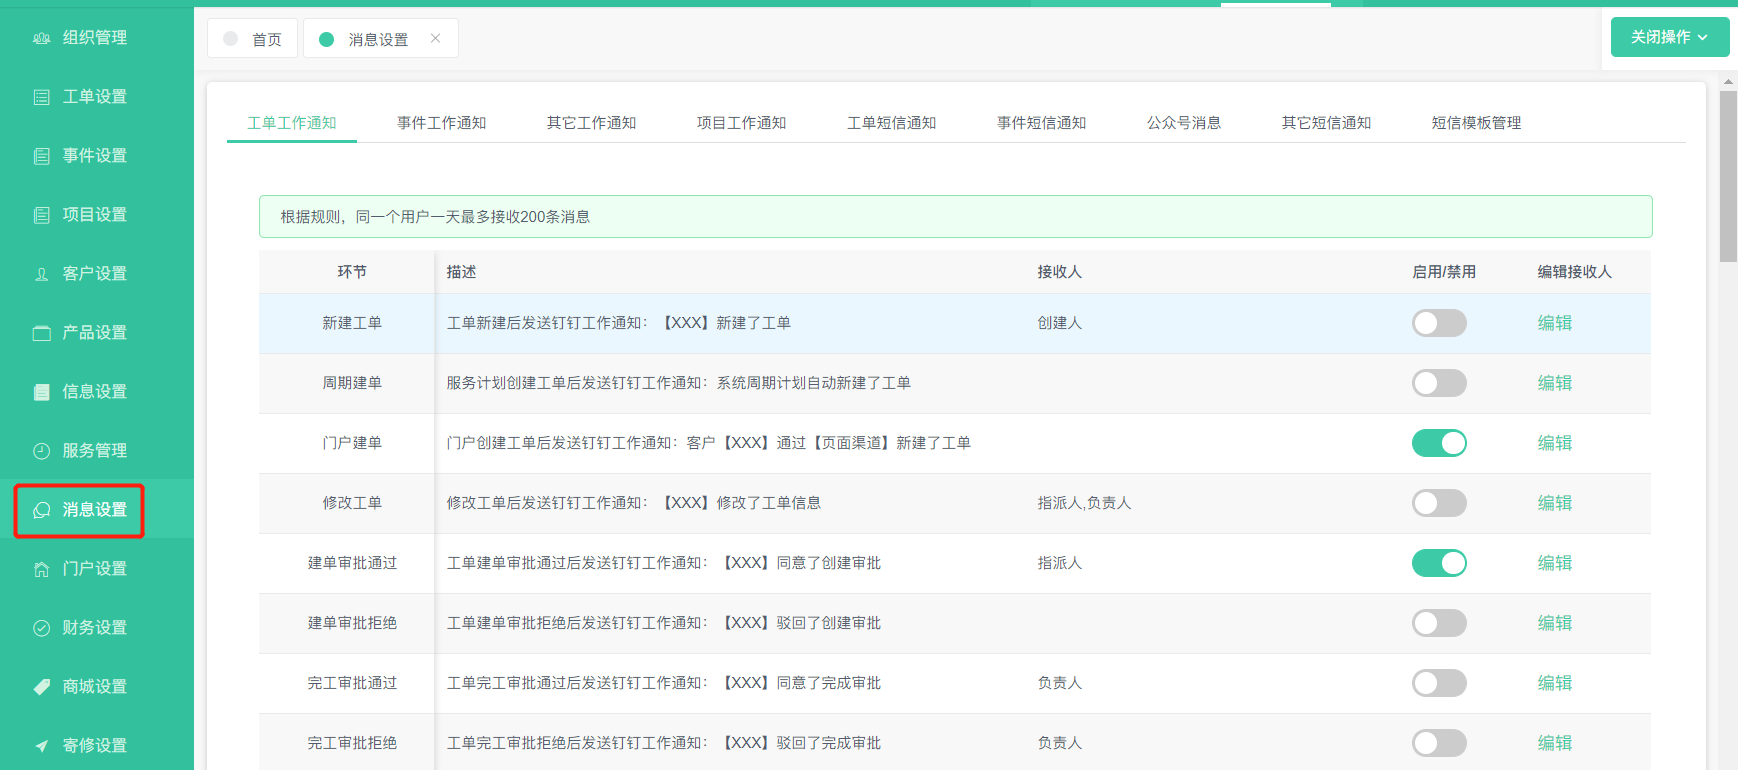Open 服务管理 in the sidebar
This screenshot has width=1738, height=770.
click(95, 451)
